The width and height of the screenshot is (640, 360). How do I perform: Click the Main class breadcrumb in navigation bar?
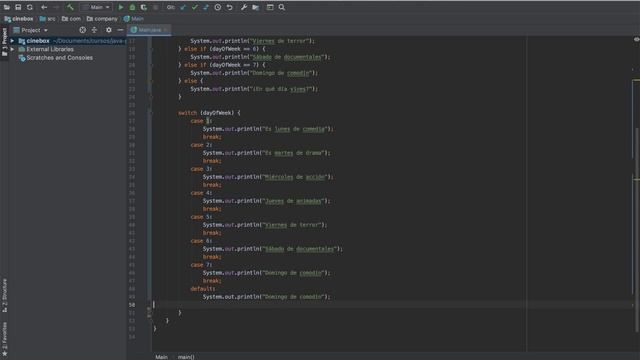pos(133,19)
